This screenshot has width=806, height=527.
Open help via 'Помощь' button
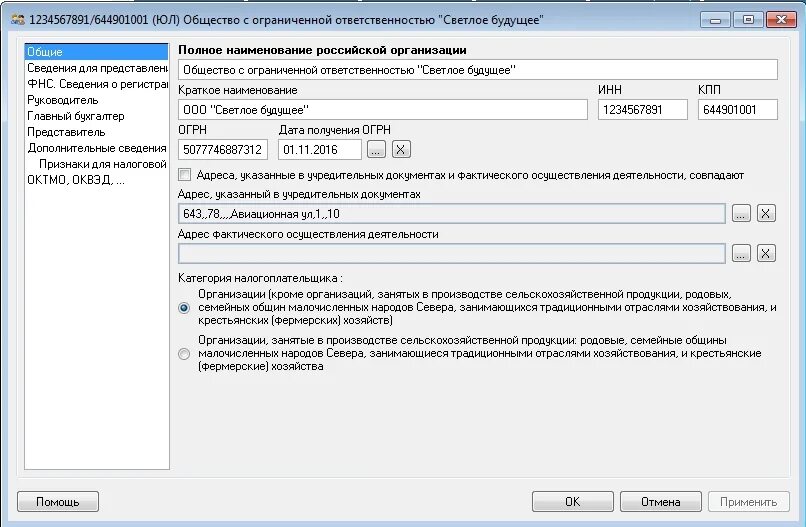[58, 502]
